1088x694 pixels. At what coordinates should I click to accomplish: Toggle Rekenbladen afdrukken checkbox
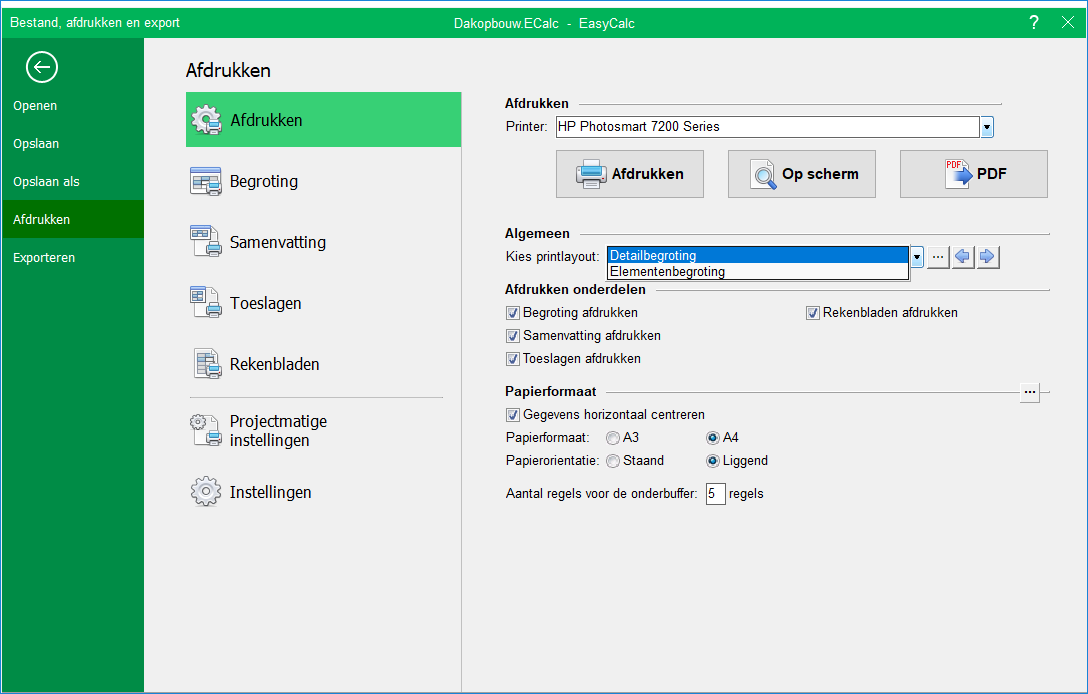pyautogui.click(x=813, y=313)
